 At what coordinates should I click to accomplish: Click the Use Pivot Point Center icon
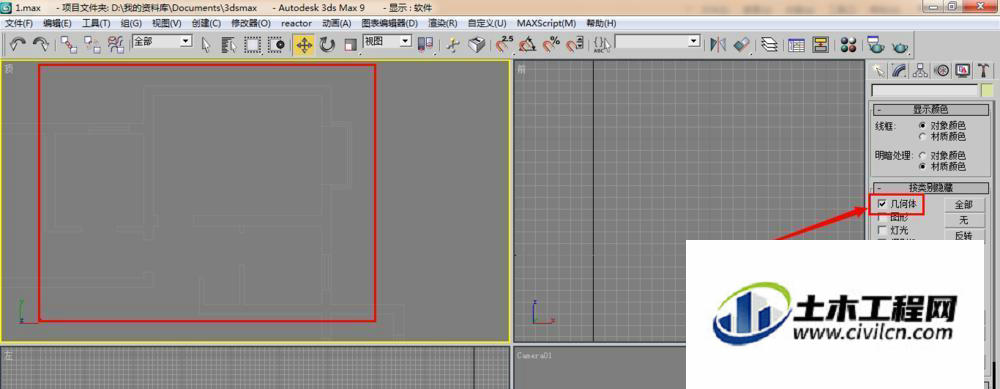425,45
